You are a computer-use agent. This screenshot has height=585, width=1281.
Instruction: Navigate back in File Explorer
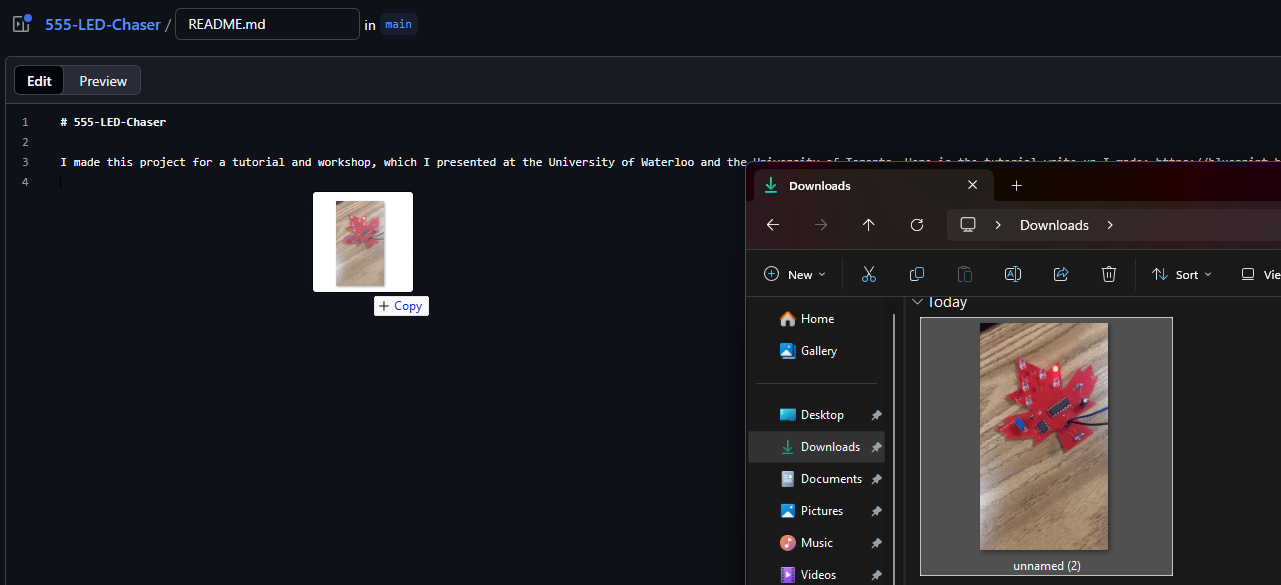772,225
